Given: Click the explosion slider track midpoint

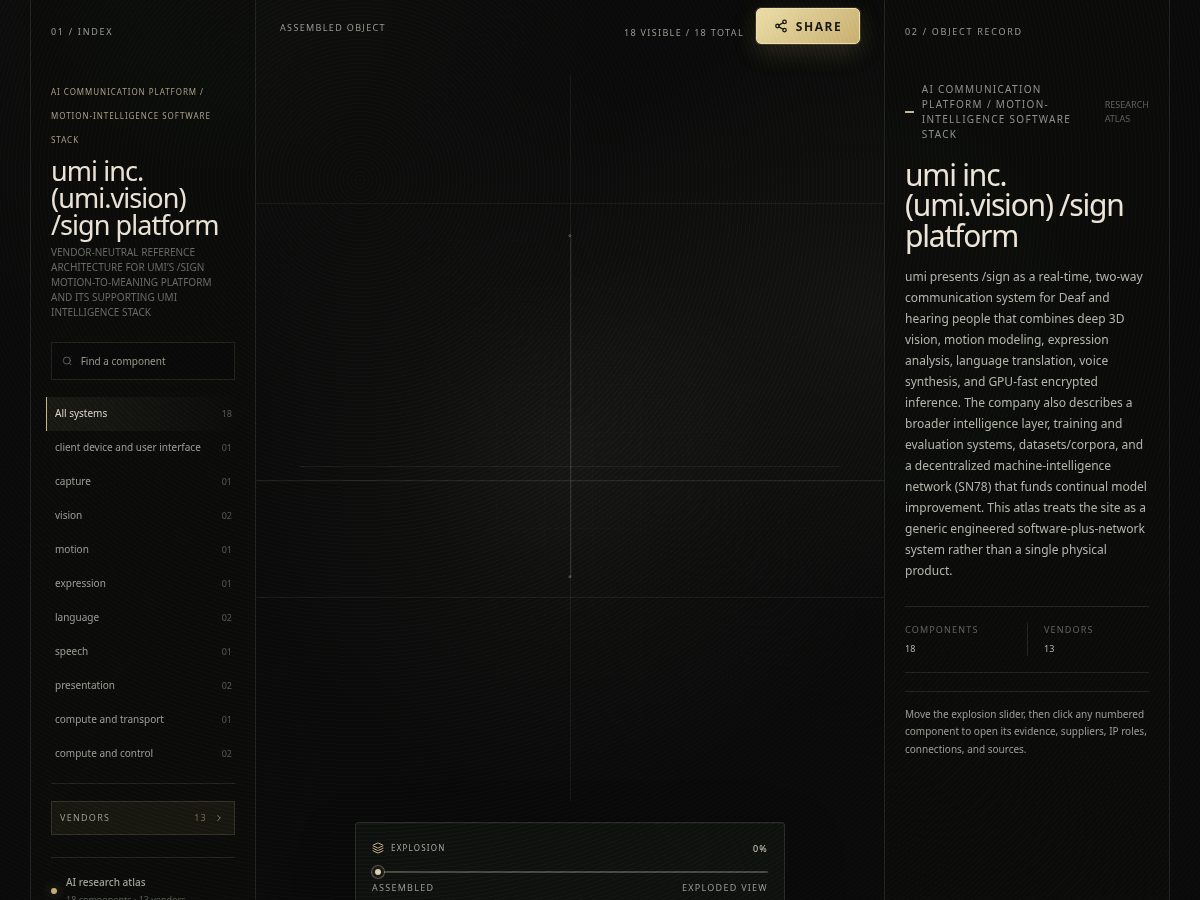Looking at the screenshot, I should [x=570, y=872].
